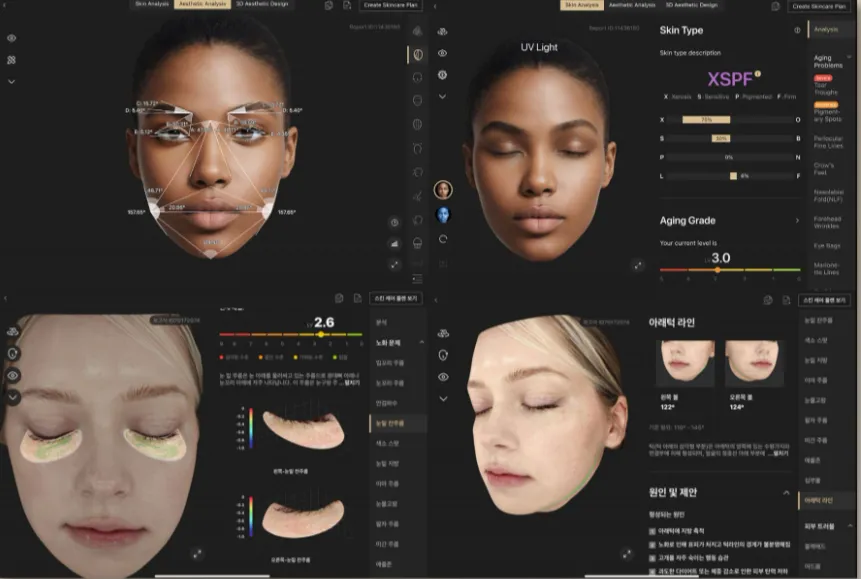Click Create Skincare Plan in Aesthetic Analysis panel
This screenshot has height=579, width=861.
(390, 5)
